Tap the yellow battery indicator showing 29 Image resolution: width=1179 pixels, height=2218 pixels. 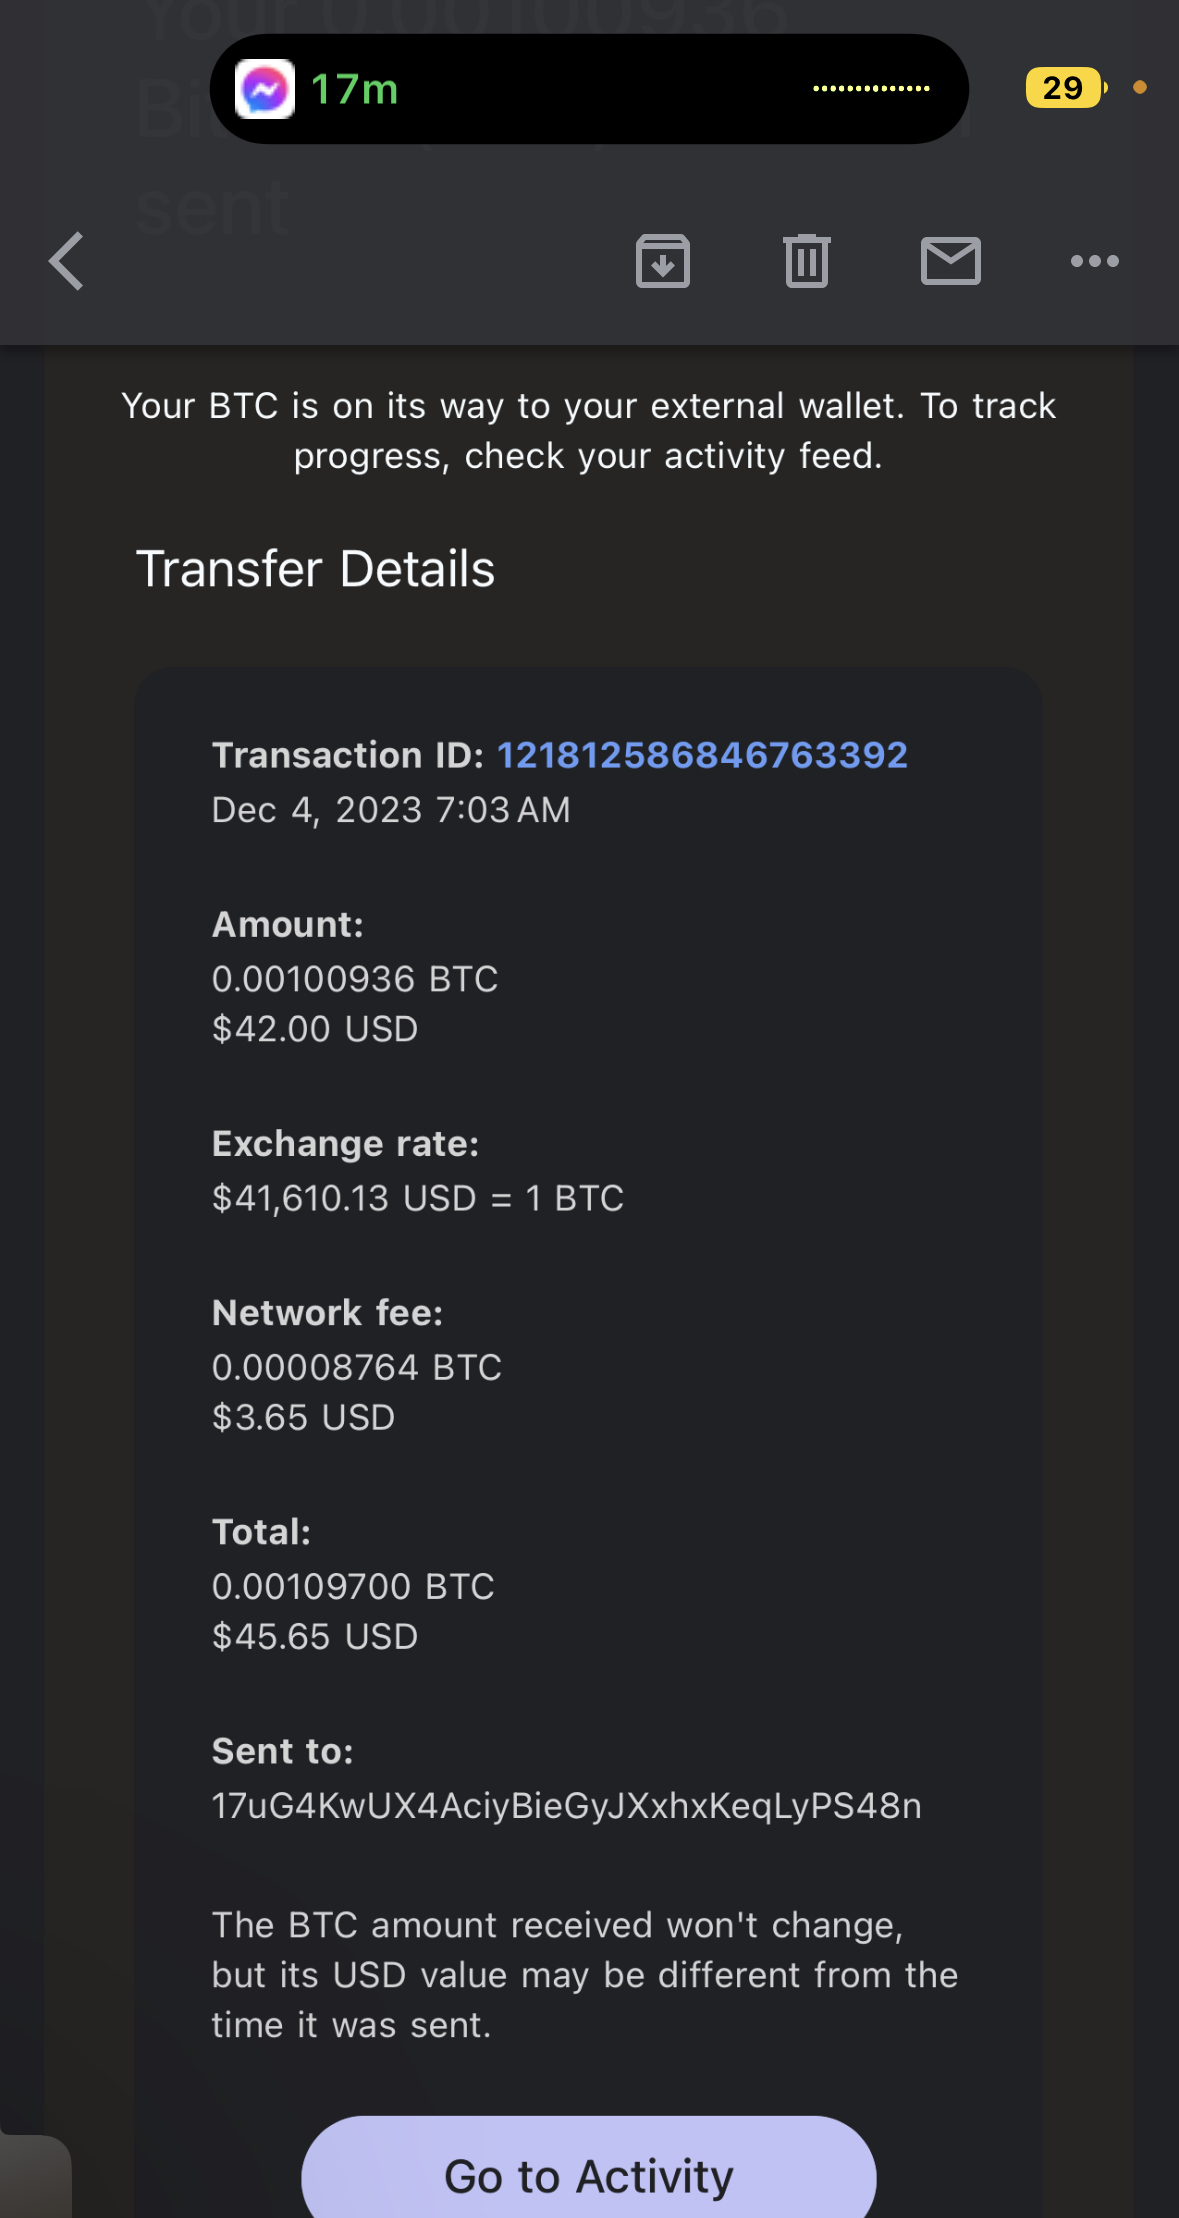coord(1064,88)
